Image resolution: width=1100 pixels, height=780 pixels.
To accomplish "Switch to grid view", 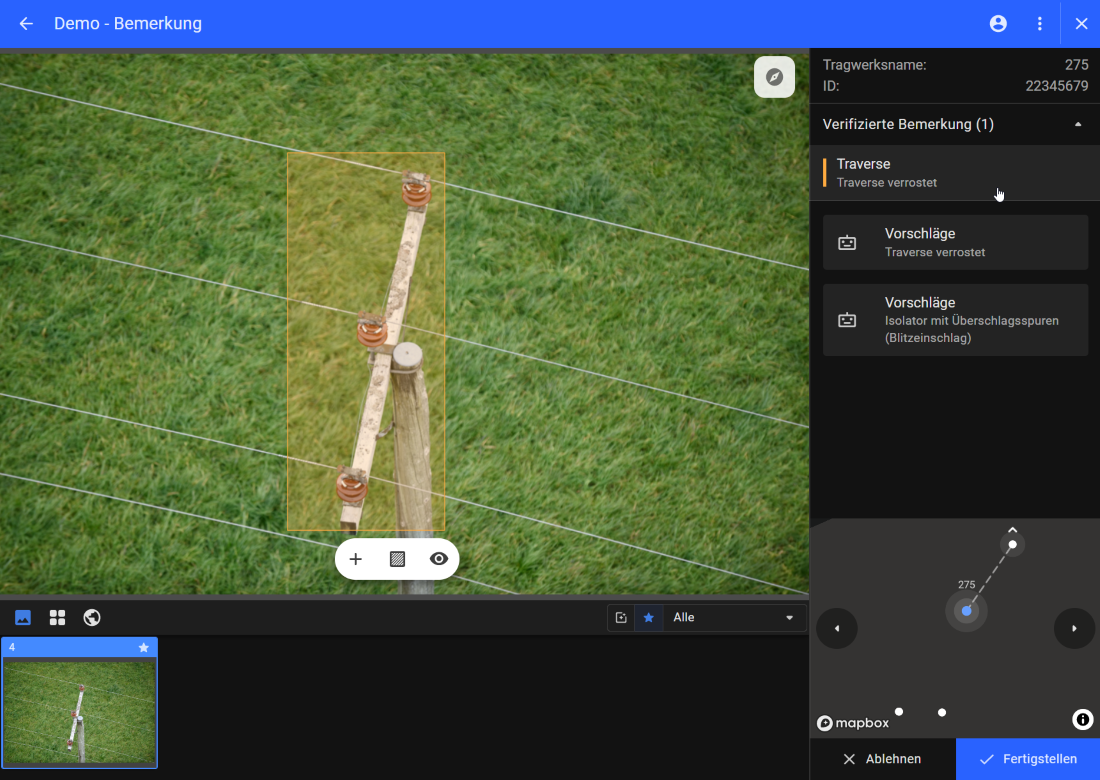I will click(57, 618).
